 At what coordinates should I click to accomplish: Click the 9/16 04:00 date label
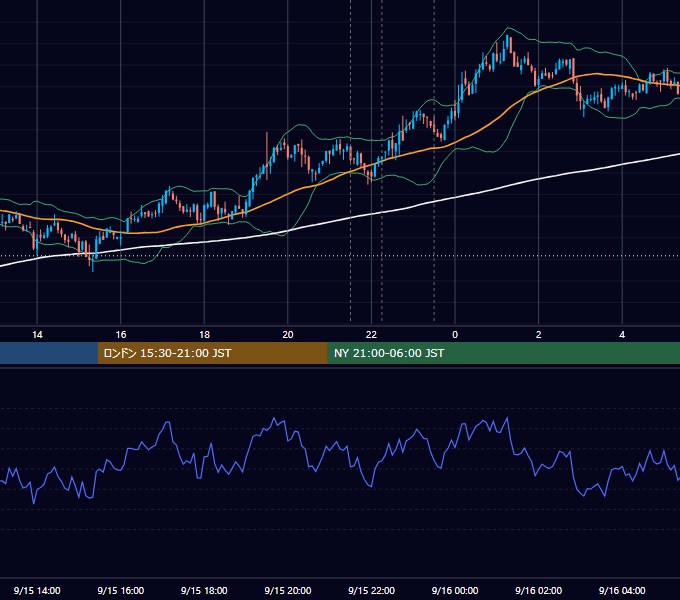tap(622, 590)
